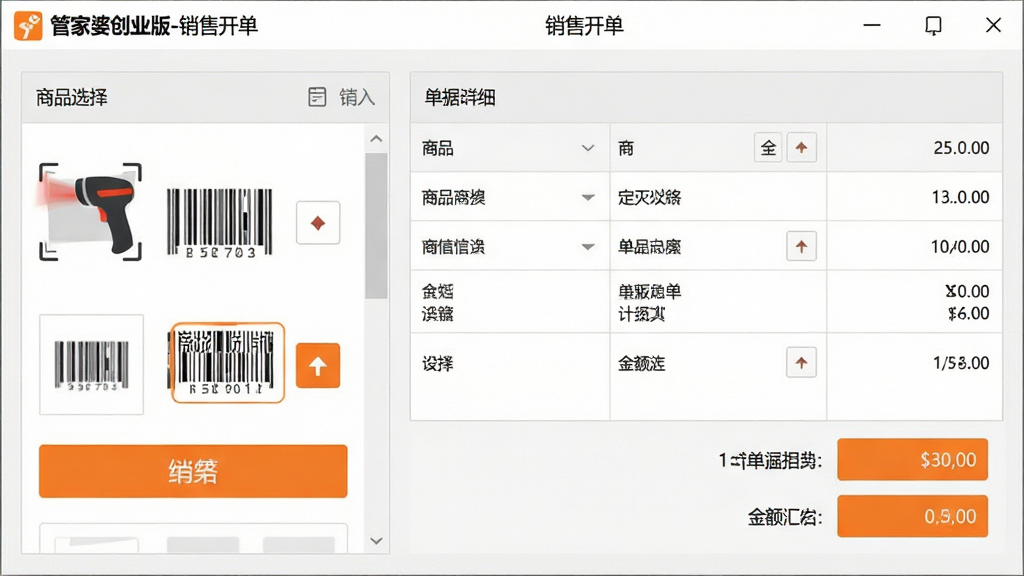
Task: Click the product panel scrollbar thumb
Action: [376, 226]
